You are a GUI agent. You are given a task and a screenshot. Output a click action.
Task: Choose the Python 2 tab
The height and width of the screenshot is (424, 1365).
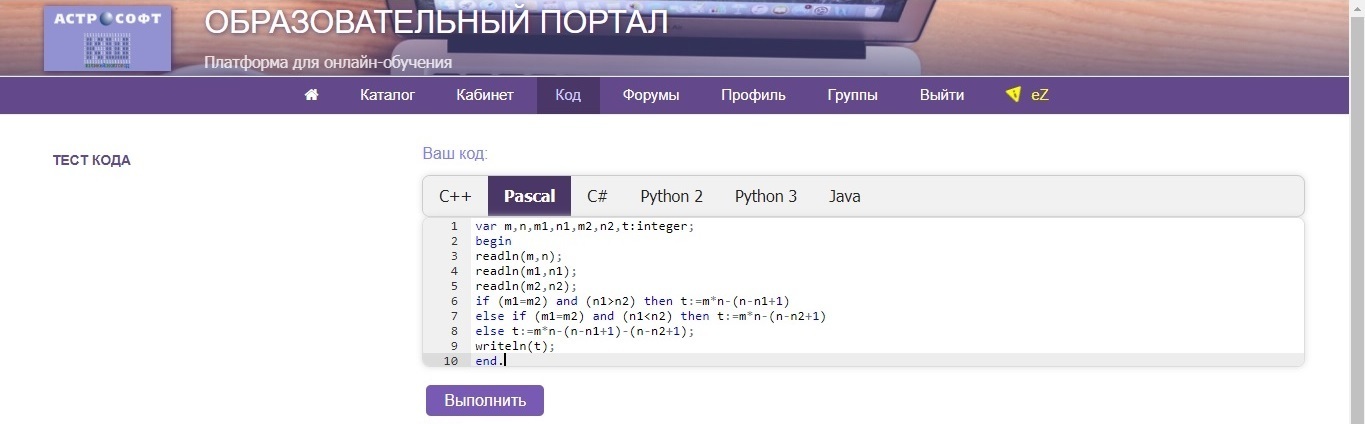pos(671,196)
